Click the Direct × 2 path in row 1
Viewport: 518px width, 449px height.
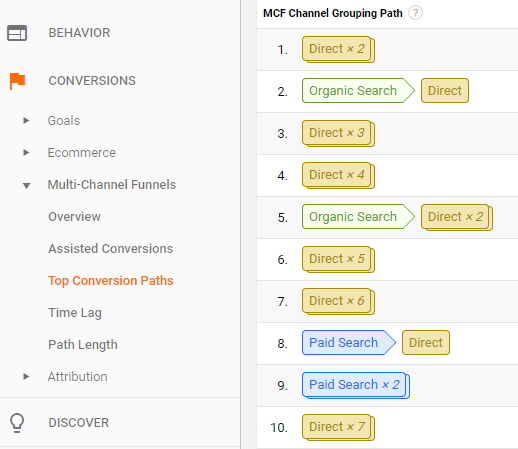[x=338, y=49]
